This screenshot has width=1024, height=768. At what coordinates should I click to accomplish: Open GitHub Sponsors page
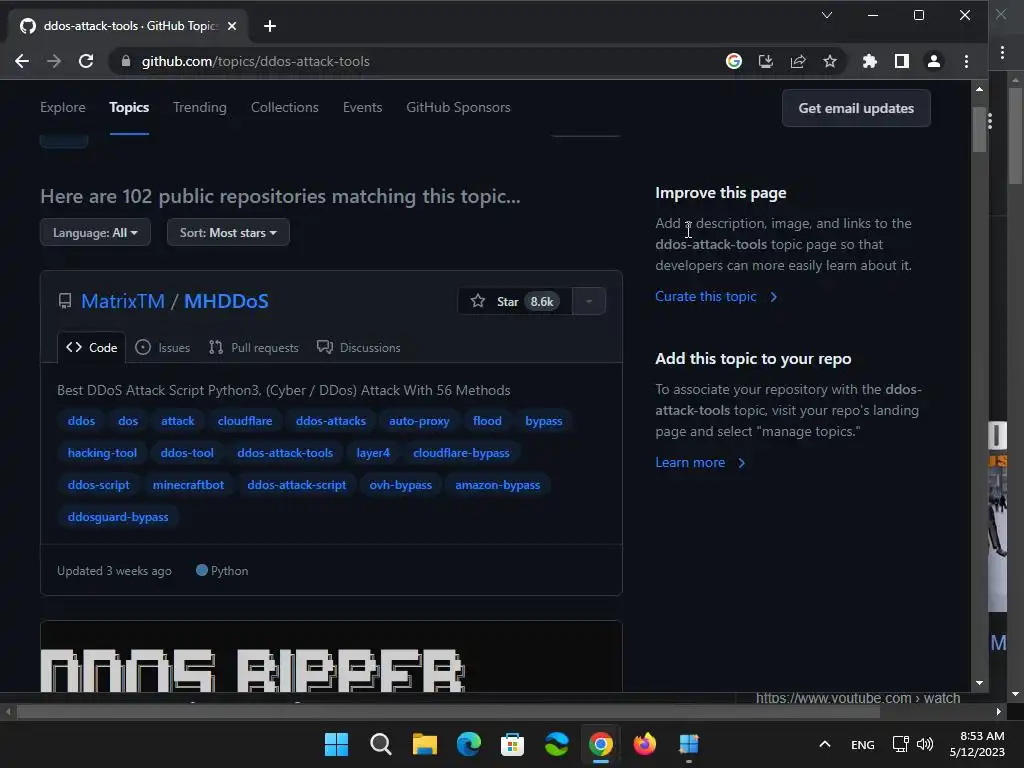tap(458, 107)
